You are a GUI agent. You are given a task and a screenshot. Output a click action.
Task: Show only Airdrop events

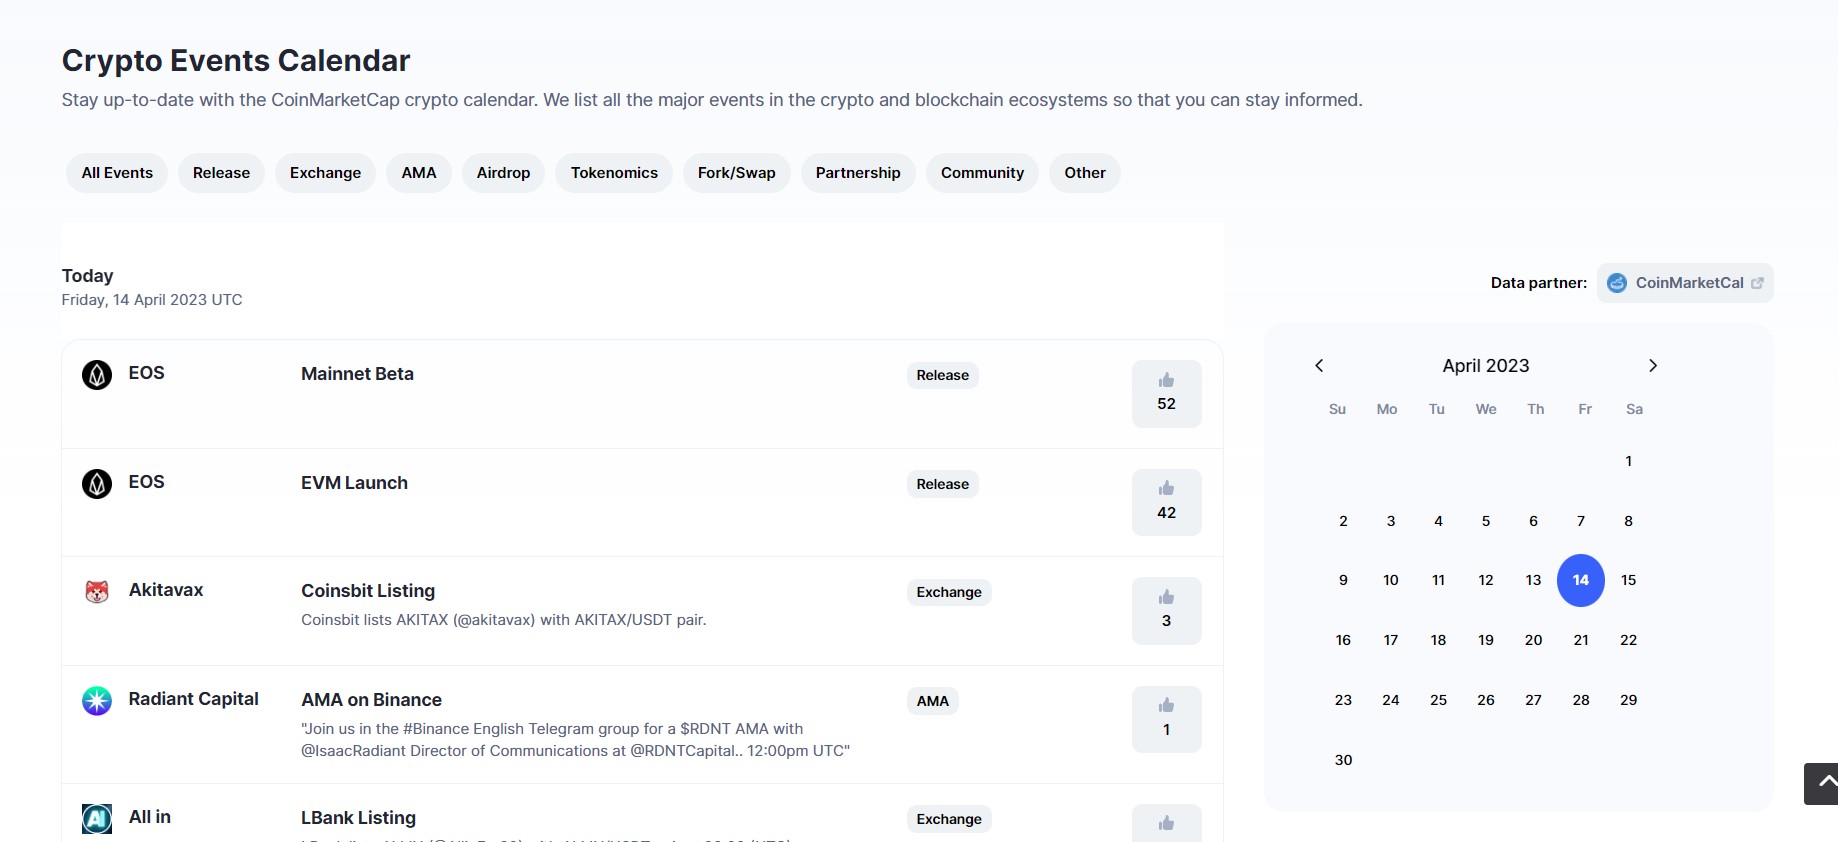click(503, 173)
